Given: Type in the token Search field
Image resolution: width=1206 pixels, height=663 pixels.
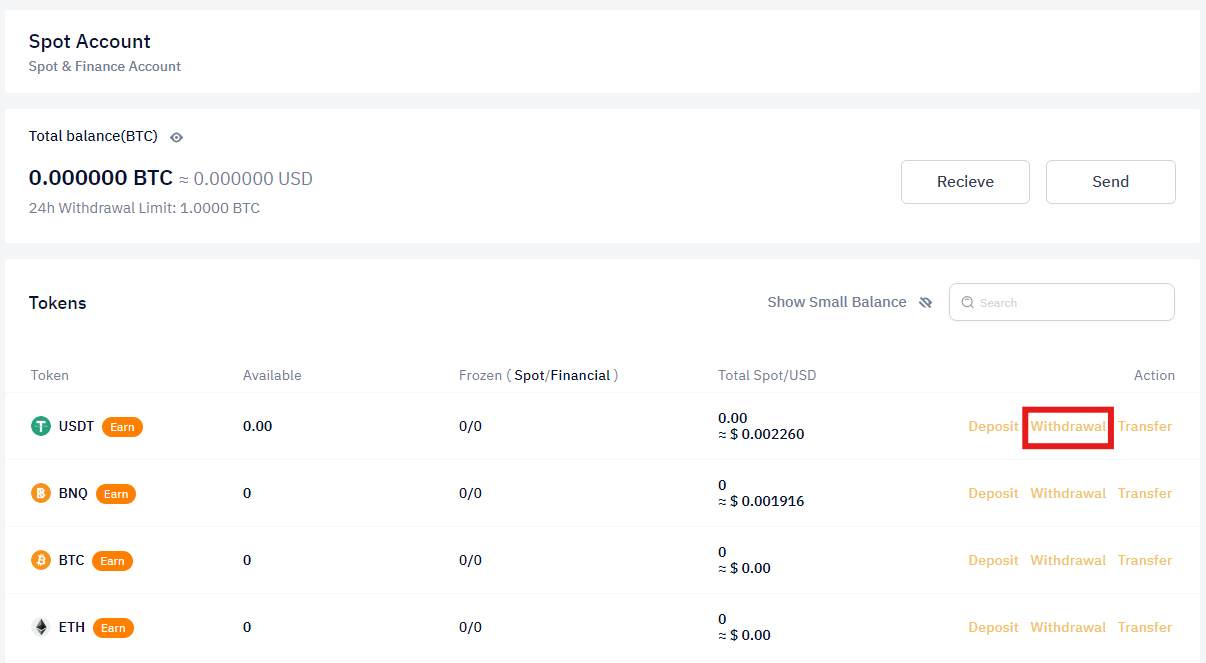Looking at the screenshot, I should coord(1070,303).
